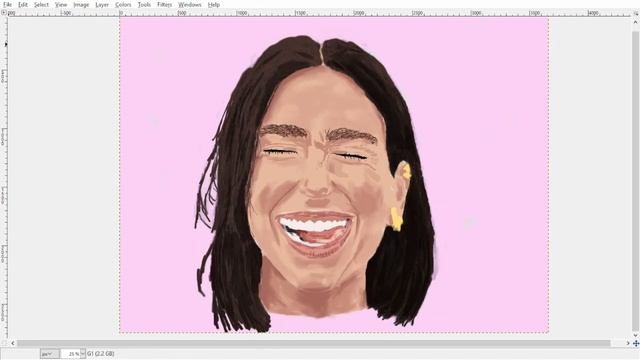Open the Windows menu
This screenshot has height=360, width=640.
[x=190, y=4]
